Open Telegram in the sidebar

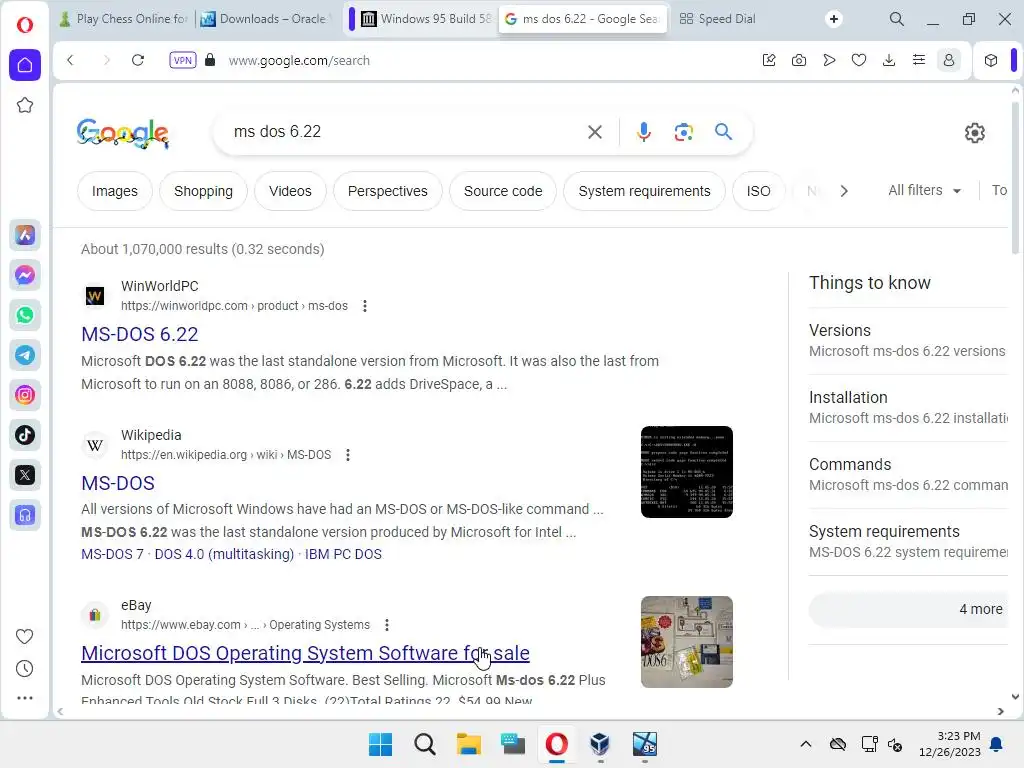pyautogui.click(x=25, y=355)
